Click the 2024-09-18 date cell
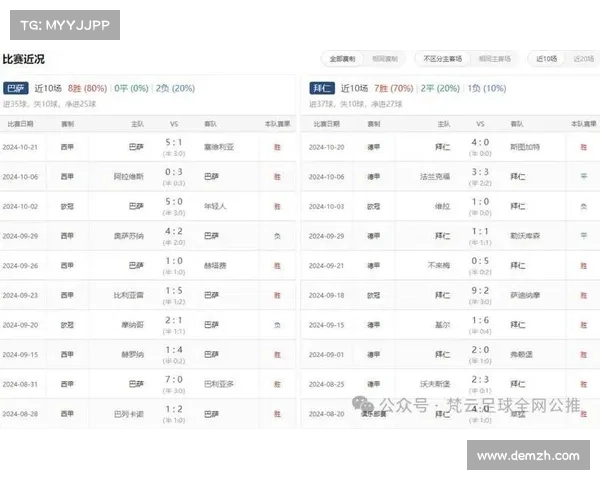This screenshot has width=600, height=480. (x=326, y=296)
